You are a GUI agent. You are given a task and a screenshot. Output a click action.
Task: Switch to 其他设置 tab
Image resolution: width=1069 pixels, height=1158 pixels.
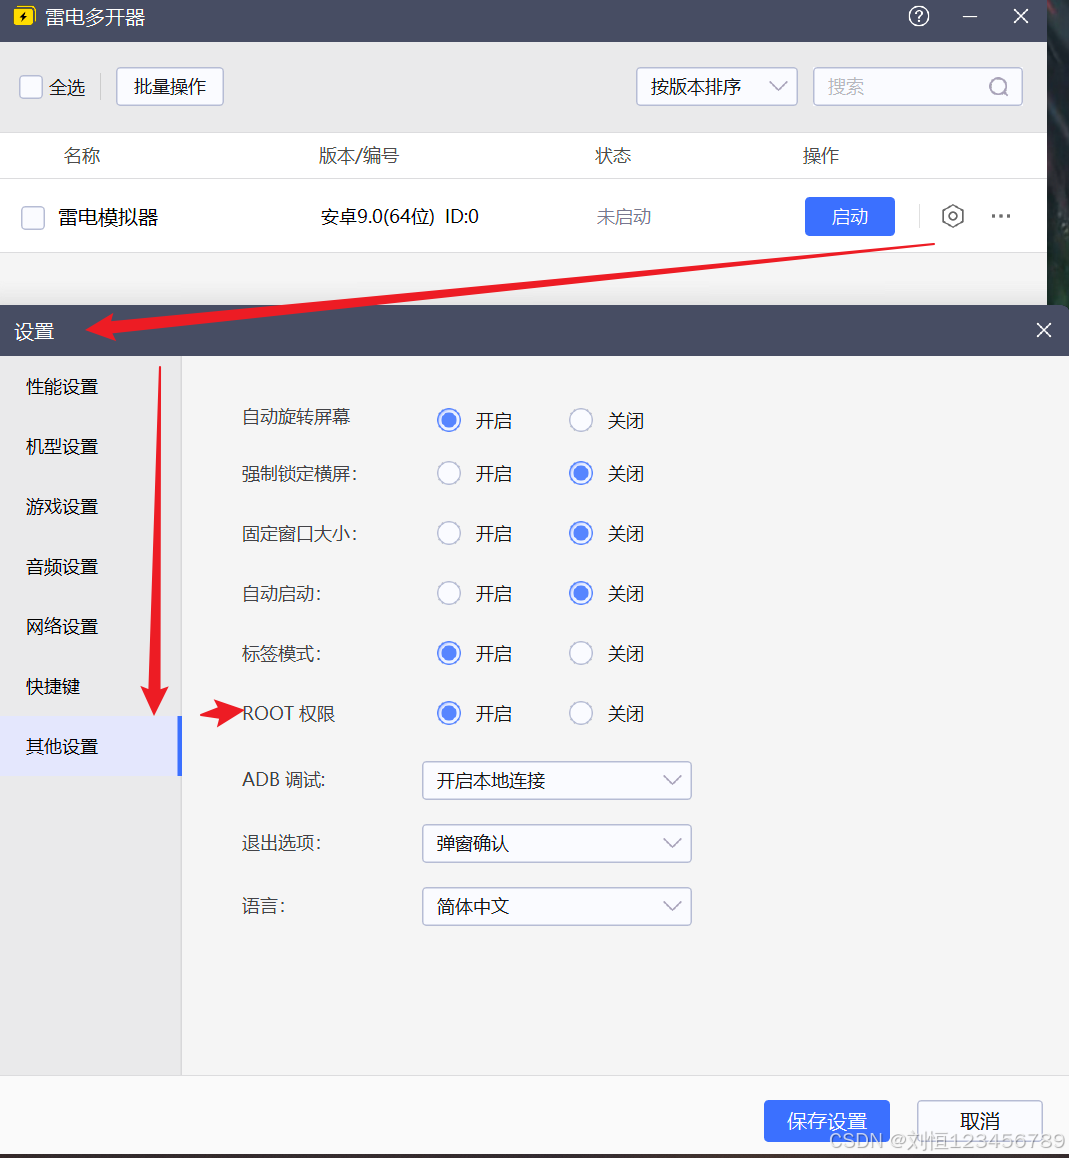(90, 746)
